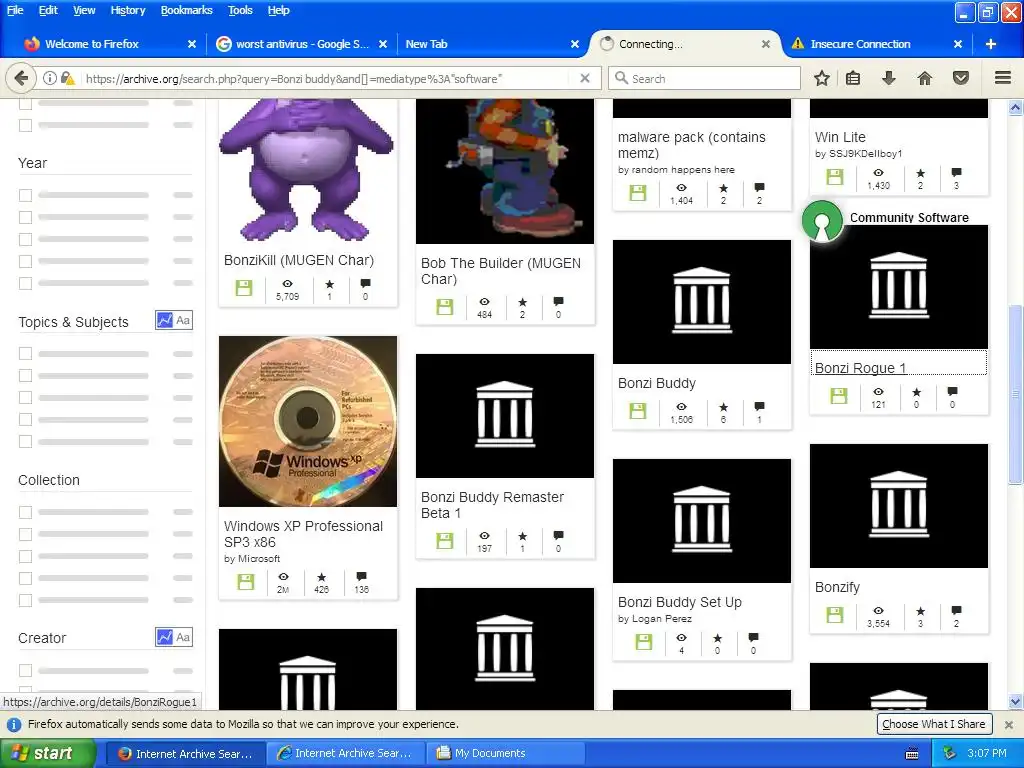Click the reviews comment icon under Win Lite
This screenshot has width=1024, height=768.
point(956,172)
